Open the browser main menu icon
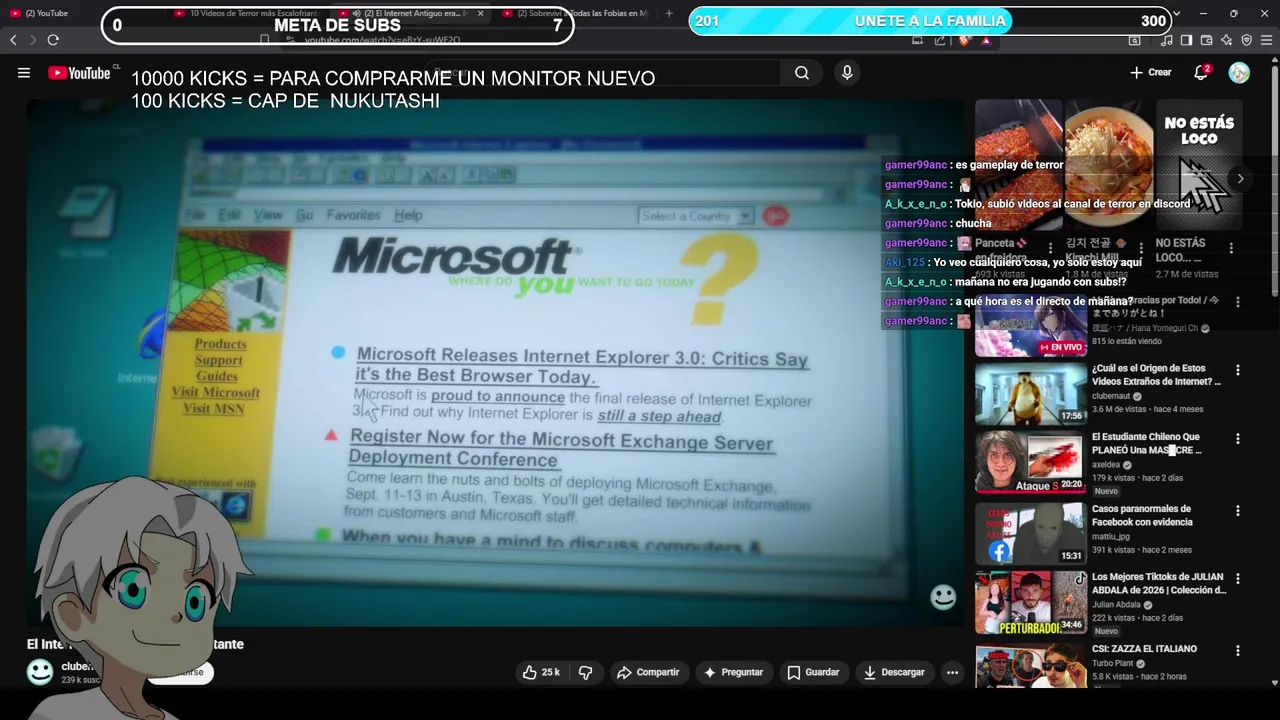1280x720 pixels. point(1267,40)
